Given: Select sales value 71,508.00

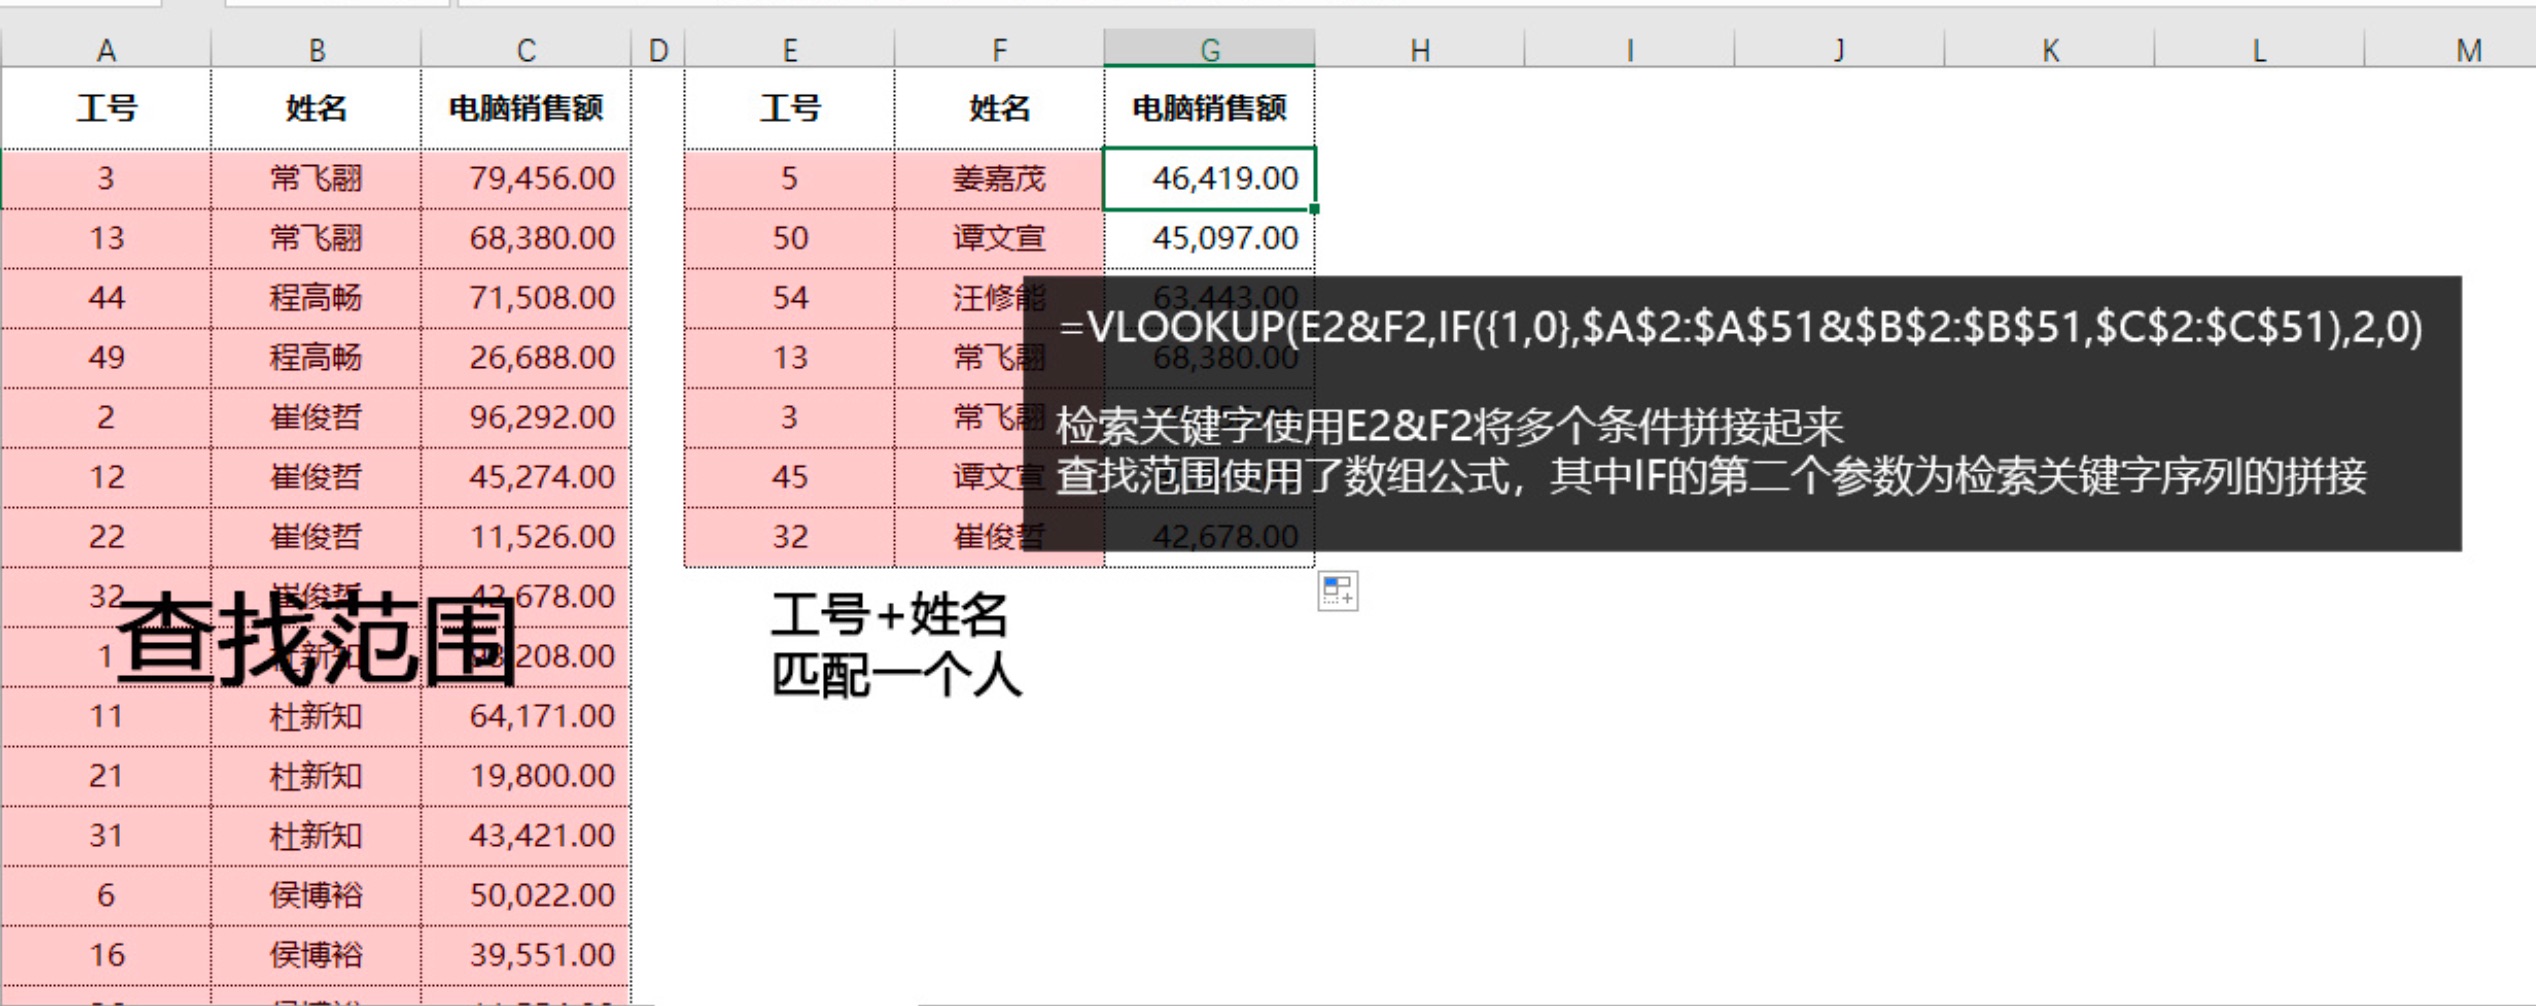Looking at the screenshot, I should point(526,298).
